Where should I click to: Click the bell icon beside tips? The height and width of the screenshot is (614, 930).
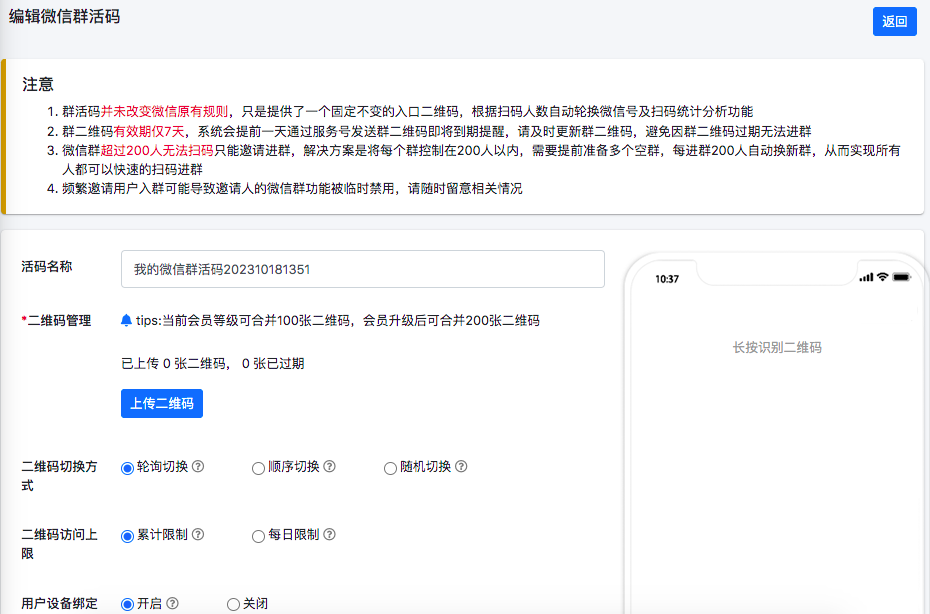pos(126,321)
